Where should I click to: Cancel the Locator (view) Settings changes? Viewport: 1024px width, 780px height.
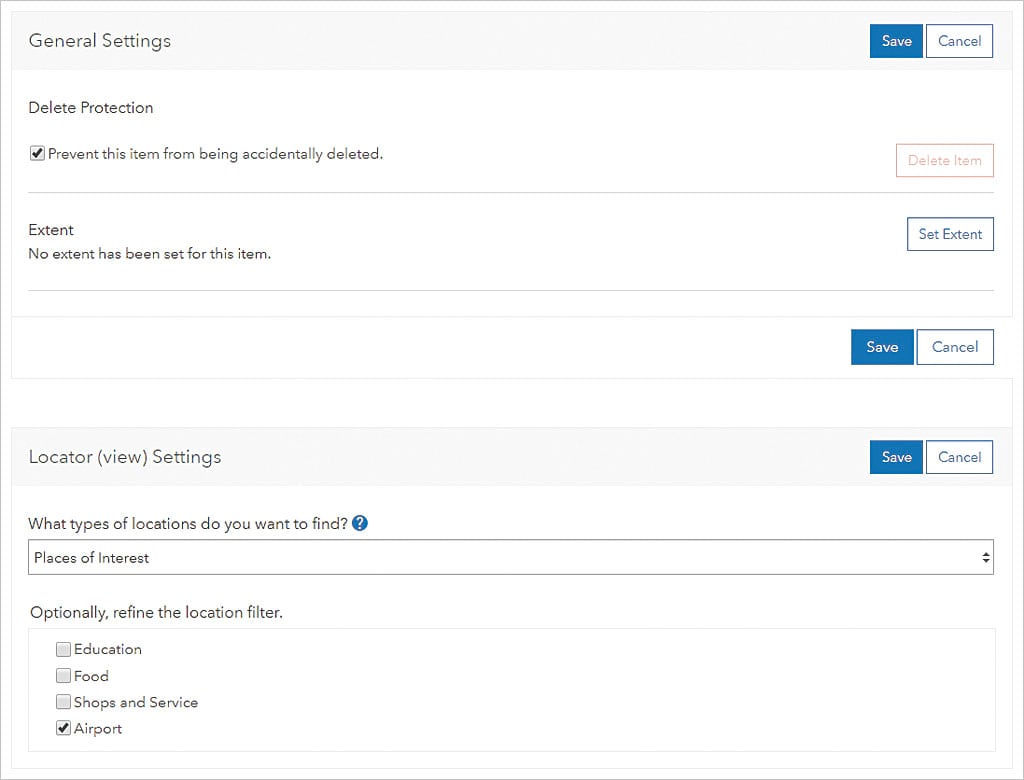coord(959,457)
